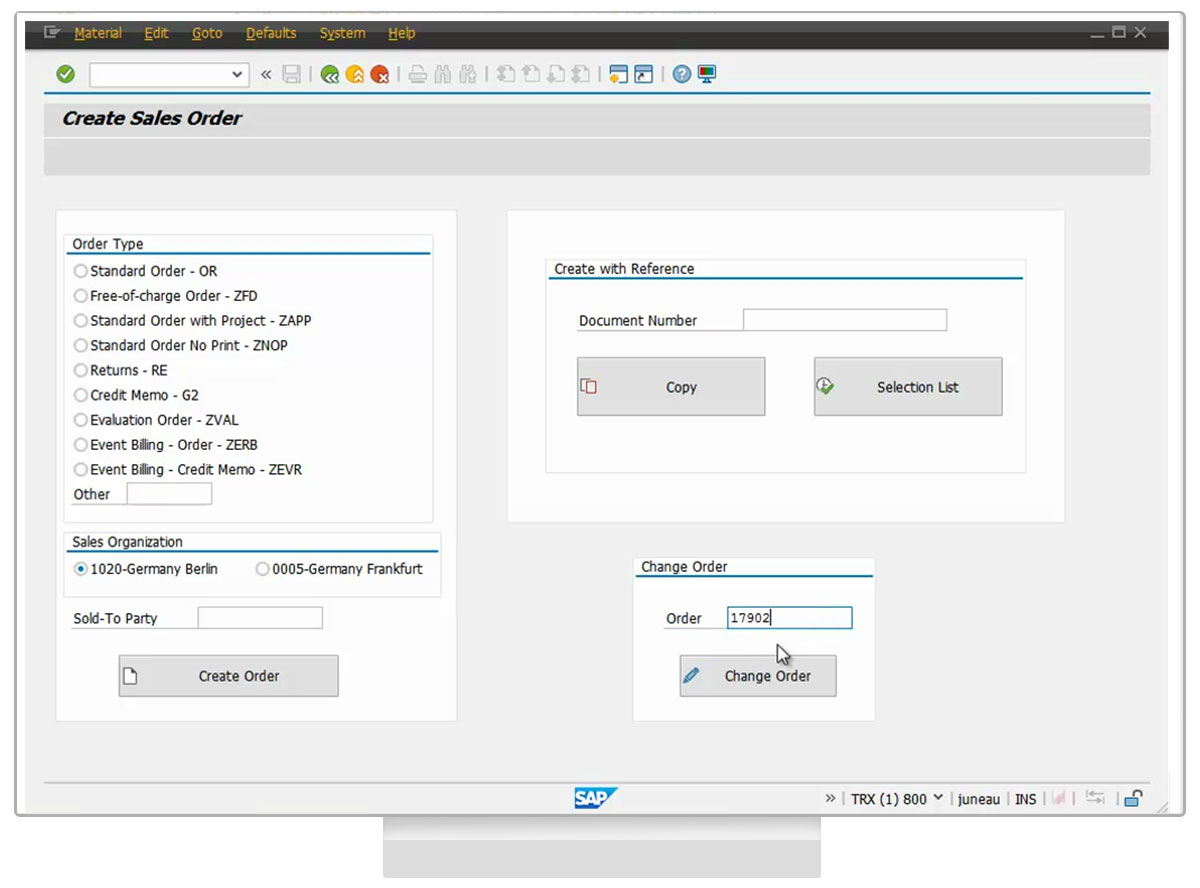
Task: Click the yellow Exit icon in toolbar
Action: (x=355, y=74)
